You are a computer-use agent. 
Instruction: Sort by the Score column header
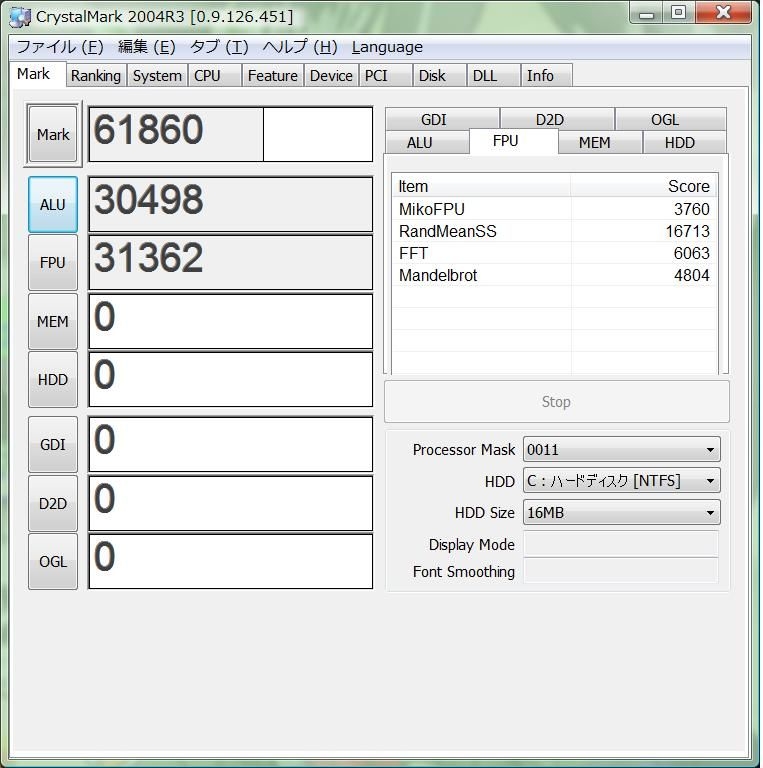pos(644,186)
